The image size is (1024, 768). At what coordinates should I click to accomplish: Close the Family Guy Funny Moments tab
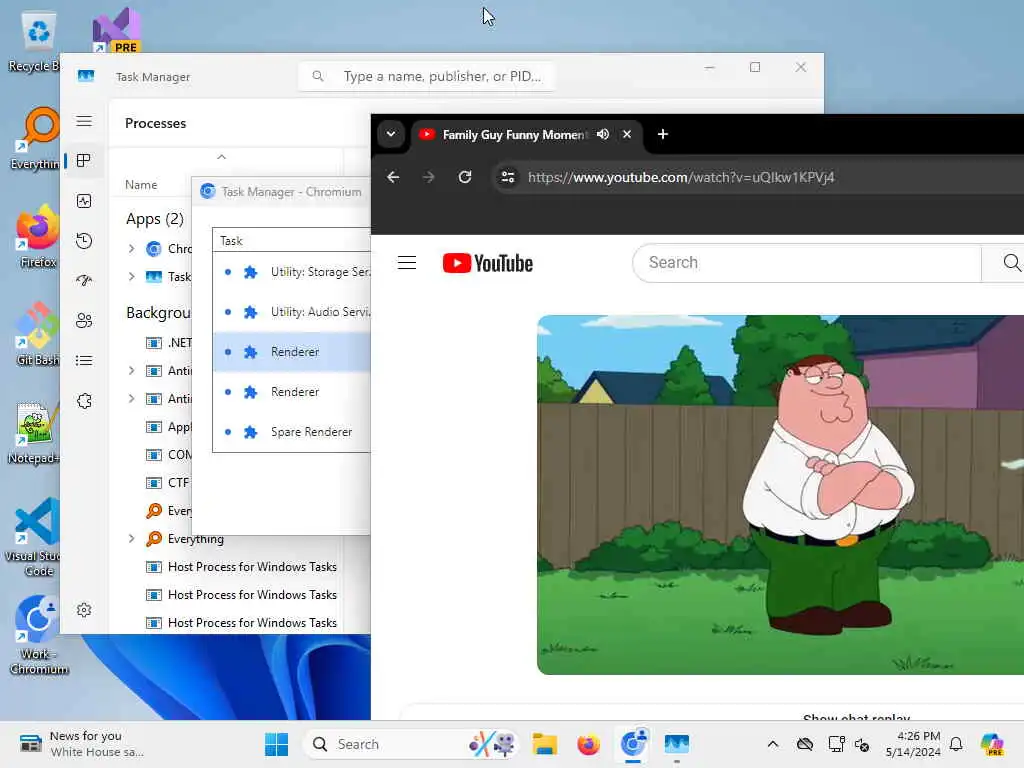tap(627, 134)
